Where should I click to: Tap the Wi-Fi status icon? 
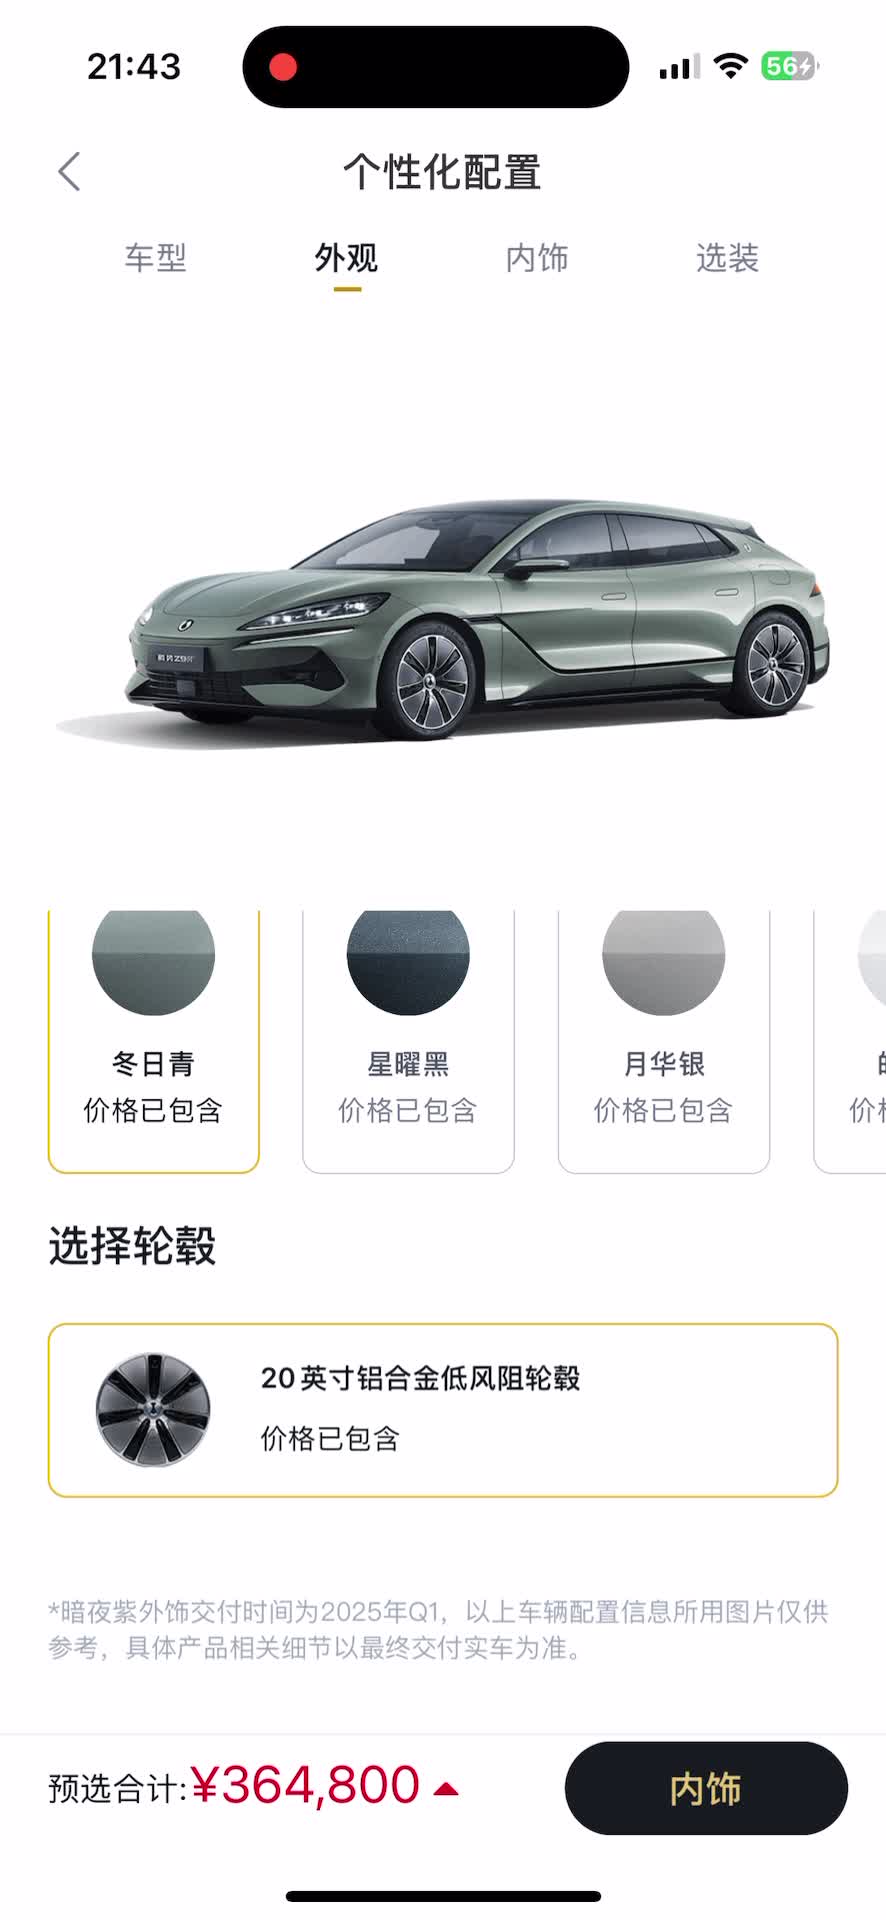coord(731,67)
